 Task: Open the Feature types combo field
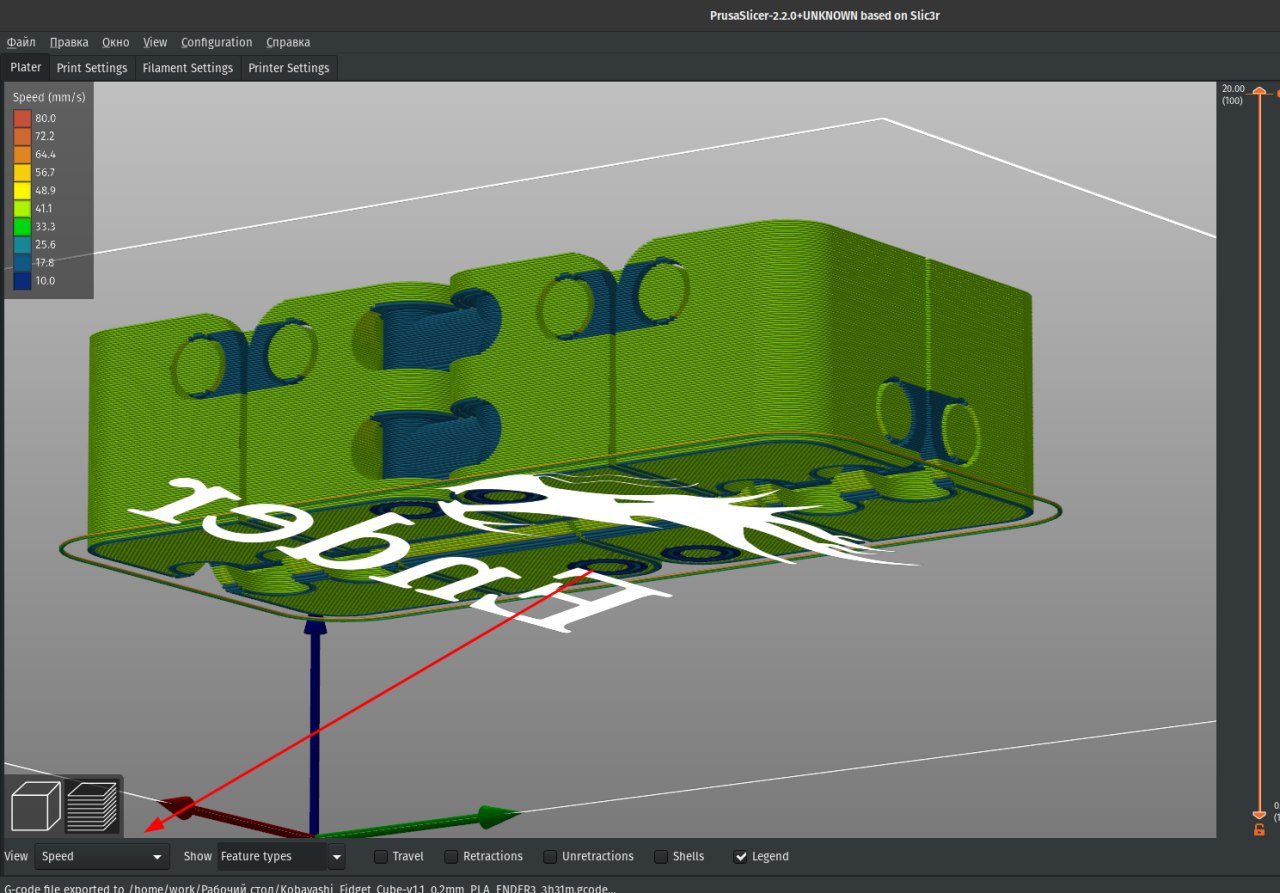(271, 857)
